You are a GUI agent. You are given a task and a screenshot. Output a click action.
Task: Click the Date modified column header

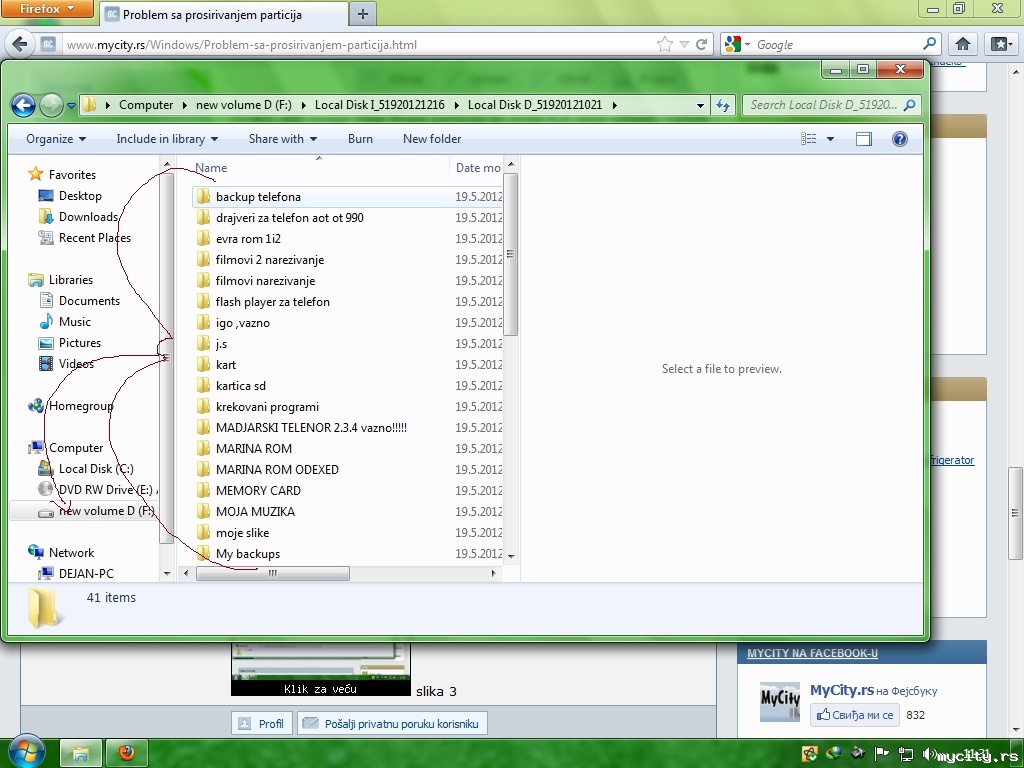click(477, 168)
